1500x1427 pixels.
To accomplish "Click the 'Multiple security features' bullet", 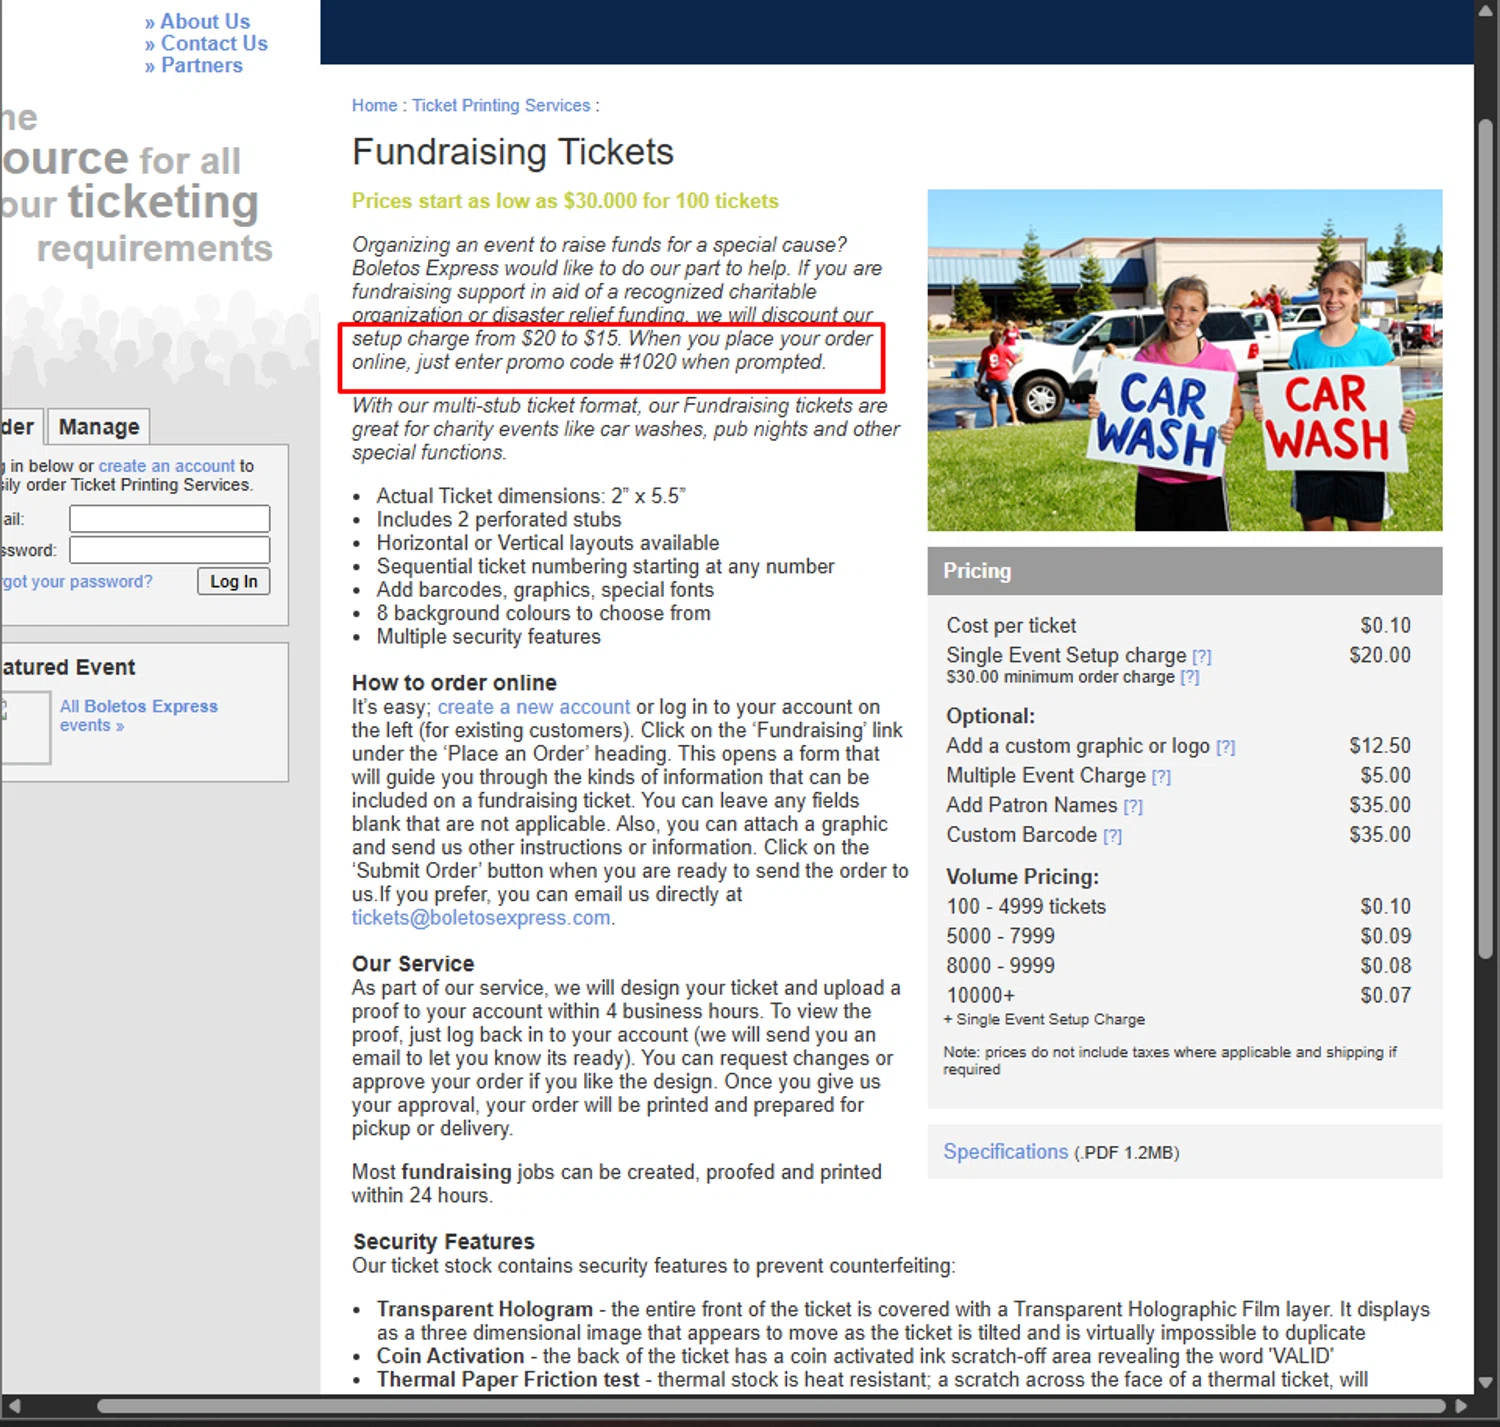I will click(x=489, y=637).
